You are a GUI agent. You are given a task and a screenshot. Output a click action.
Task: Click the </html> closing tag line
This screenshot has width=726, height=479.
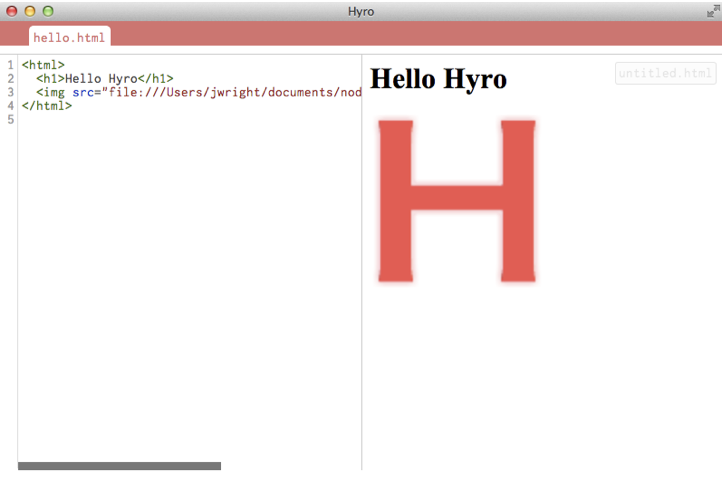[47, 106]
